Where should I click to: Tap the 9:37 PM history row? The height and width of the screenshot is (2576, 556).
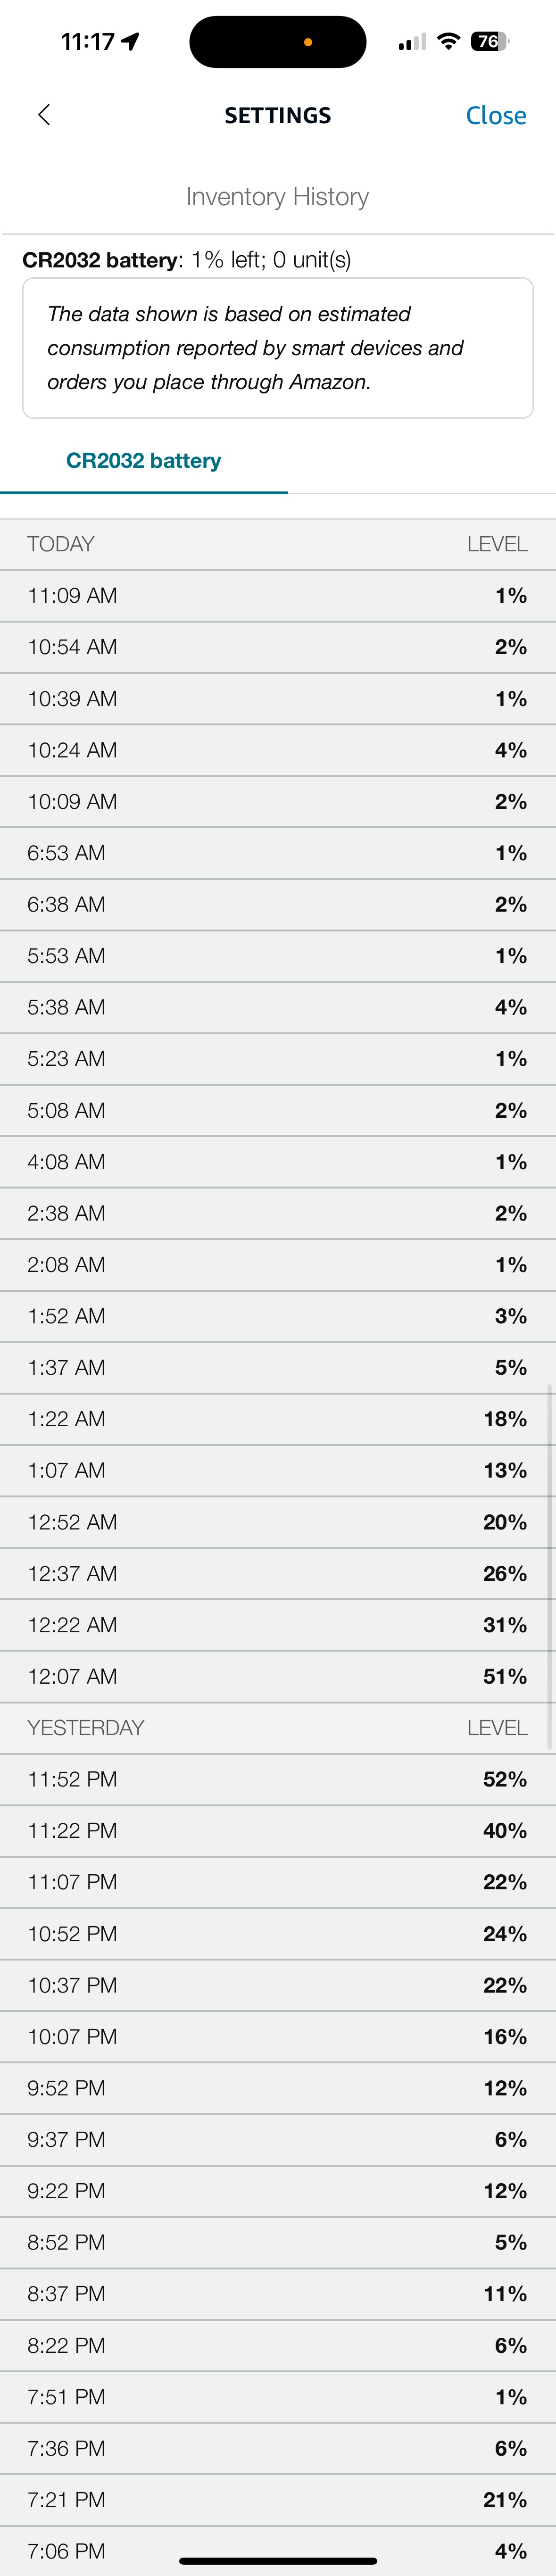coord(277,2139)
